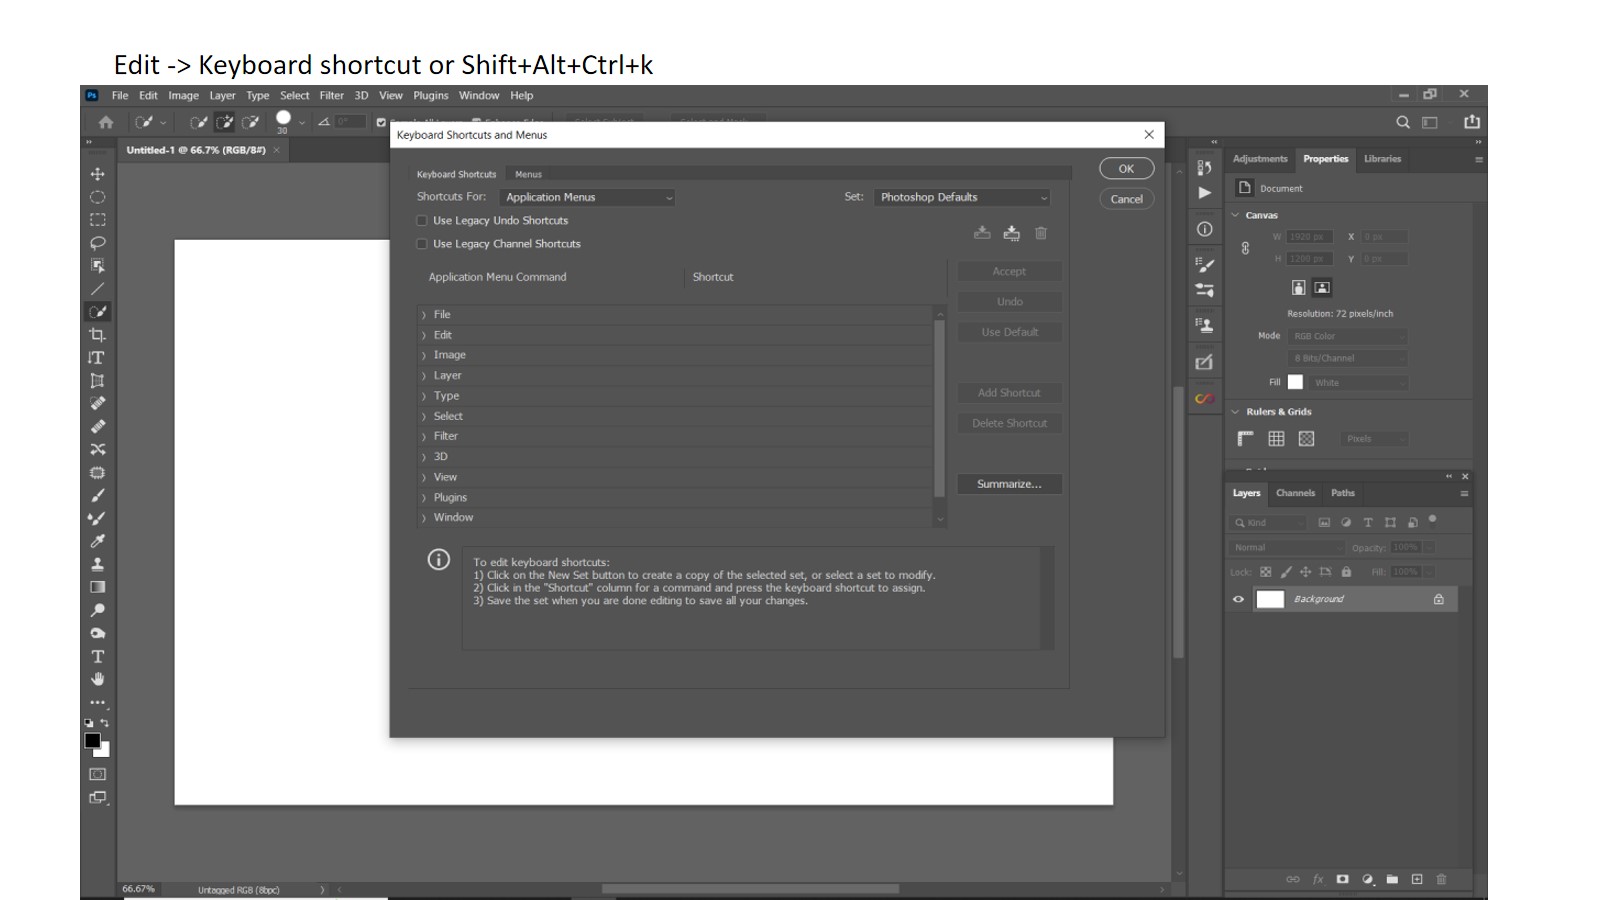Screen dimensions: 1600x900
Task: Select the Object Selection tool
Action: click(x=97, y=266)
